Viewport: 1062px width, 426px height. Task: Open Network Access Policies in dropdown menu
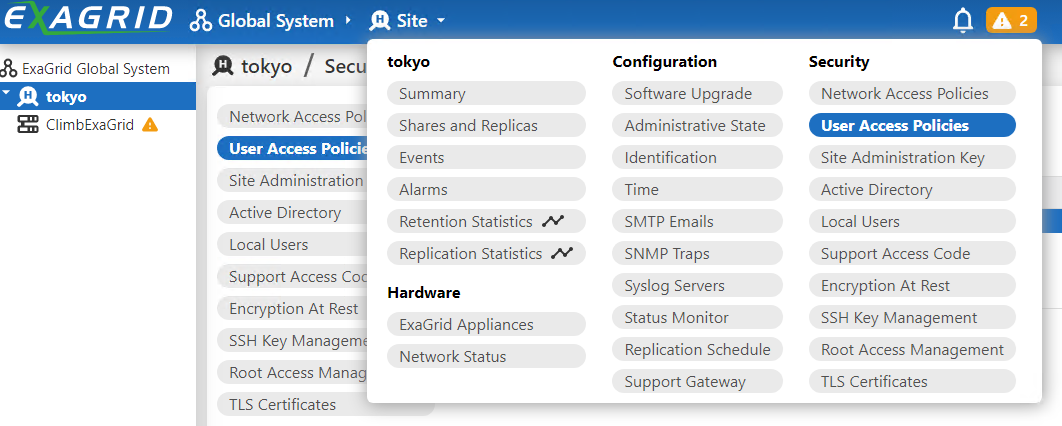coord(912,93)
